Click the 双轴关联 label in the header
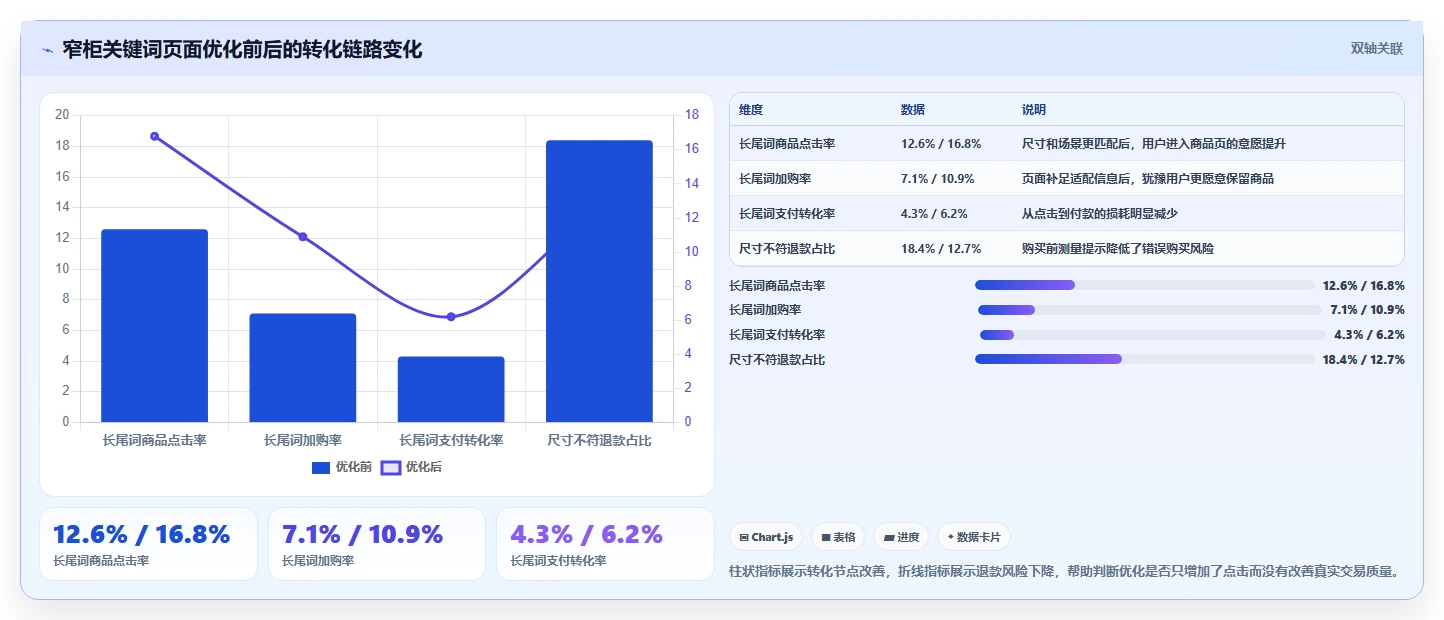The height and width of the screenshot is (620, 1444). 1377,48
